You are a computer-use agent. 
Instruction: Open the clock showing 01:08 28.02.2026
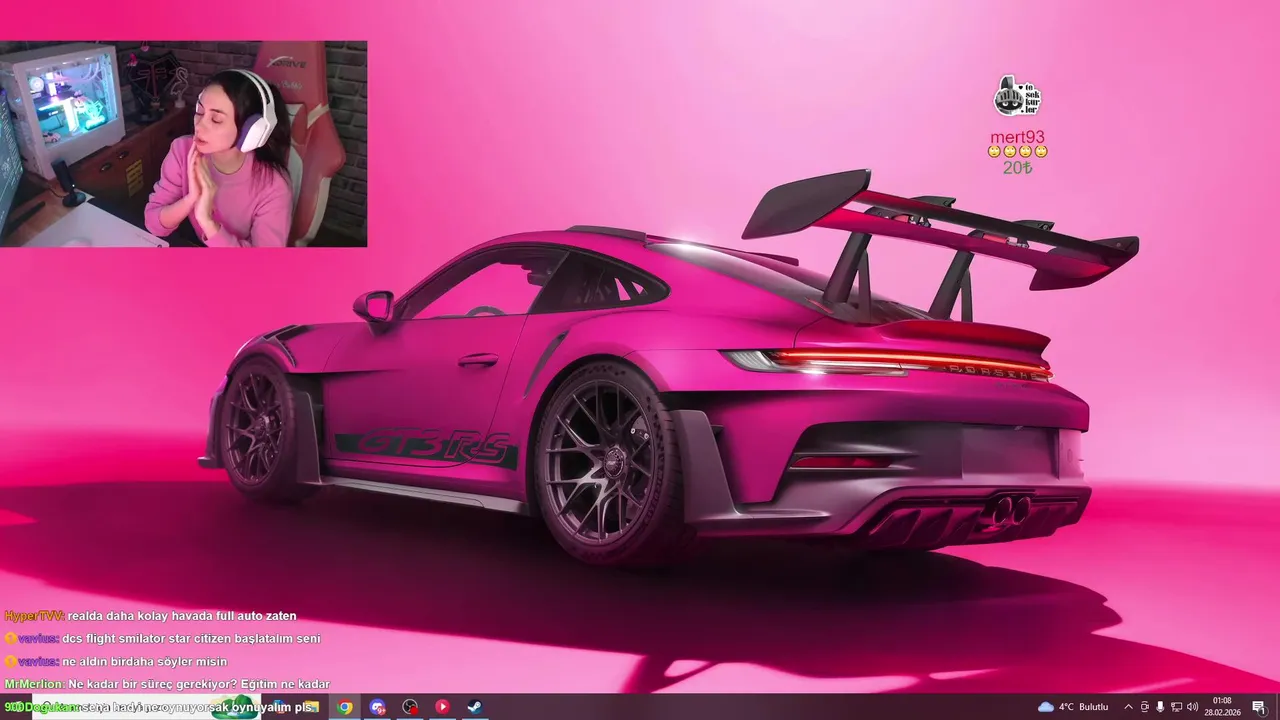1222,707
